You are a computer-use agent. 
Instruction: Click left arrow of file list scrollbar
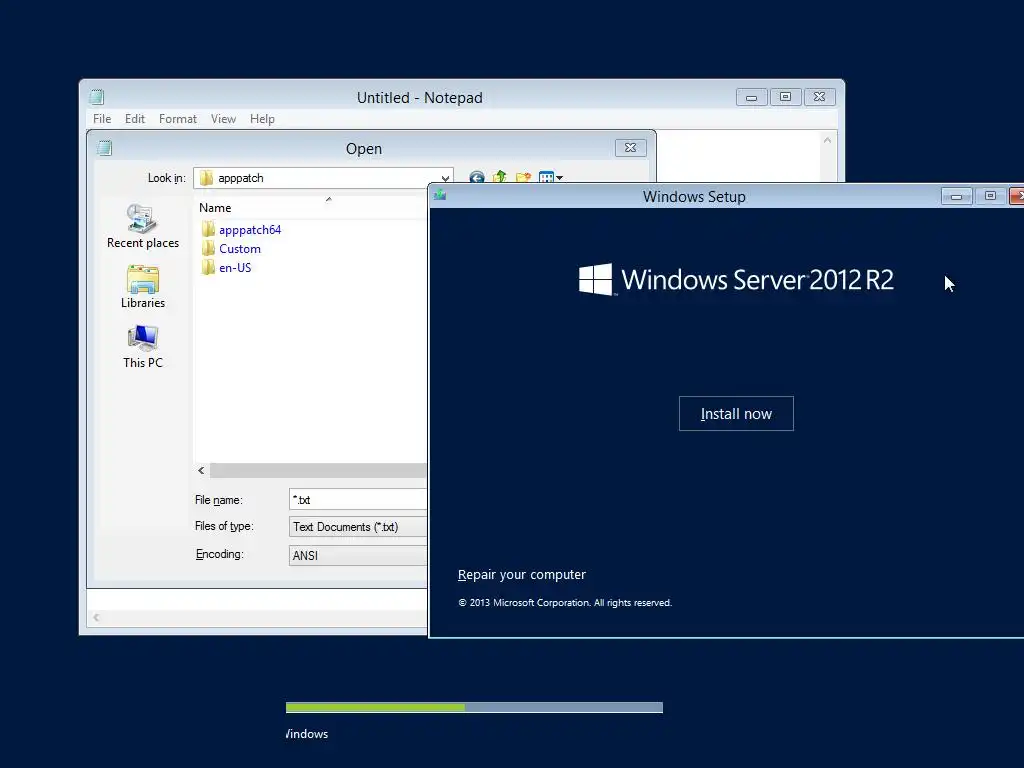(x=201, y=470)
